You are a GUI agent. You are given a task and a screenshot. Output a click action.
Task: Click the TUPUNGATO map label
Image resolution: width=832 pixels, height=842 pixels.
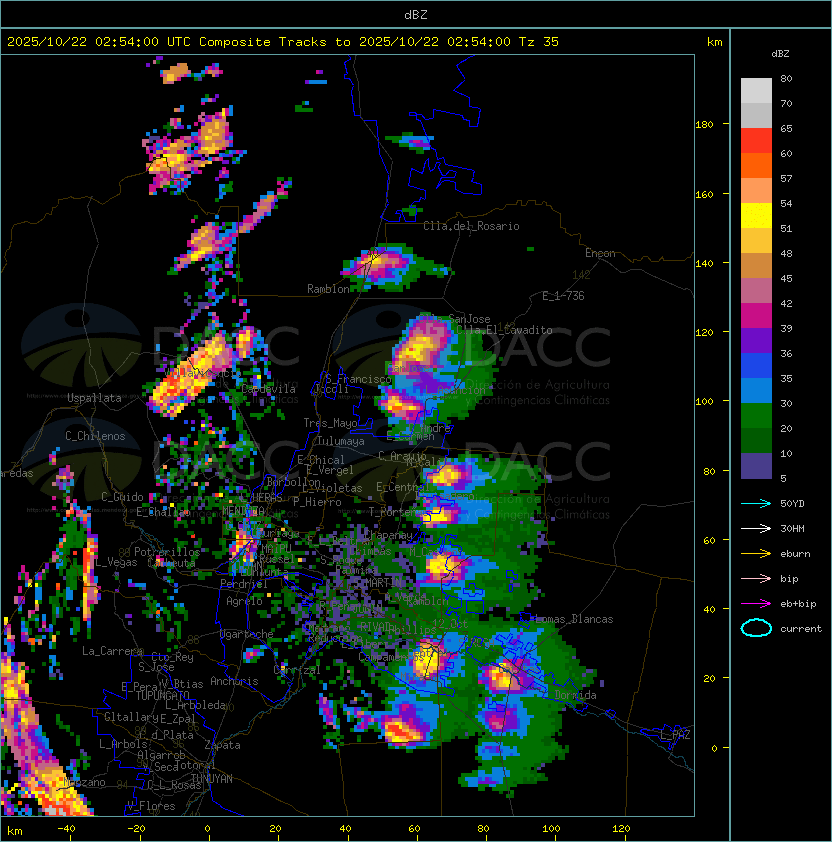tap(162, 695)
